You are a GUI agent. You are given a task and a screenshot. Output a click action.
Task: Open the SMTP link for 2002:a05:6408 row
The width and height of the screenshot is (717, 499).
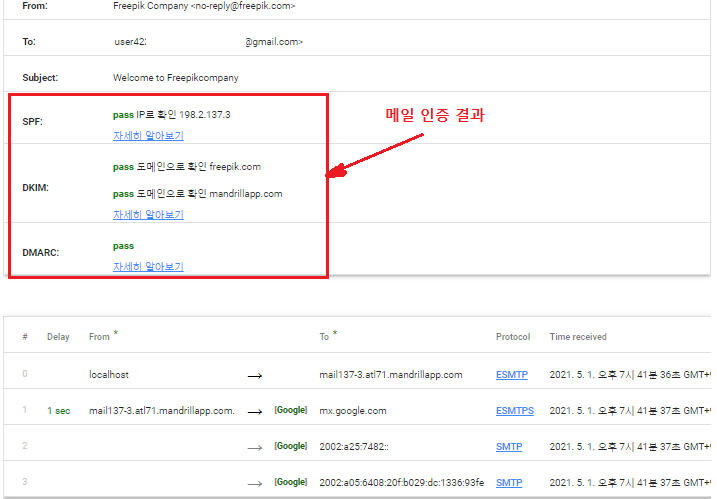pos(509,483)
